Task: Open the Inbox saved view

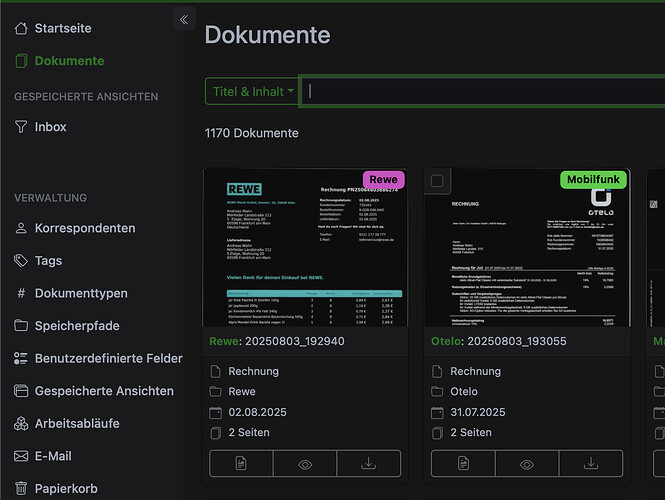Action: pyautogui.click(x=50, y=127)
